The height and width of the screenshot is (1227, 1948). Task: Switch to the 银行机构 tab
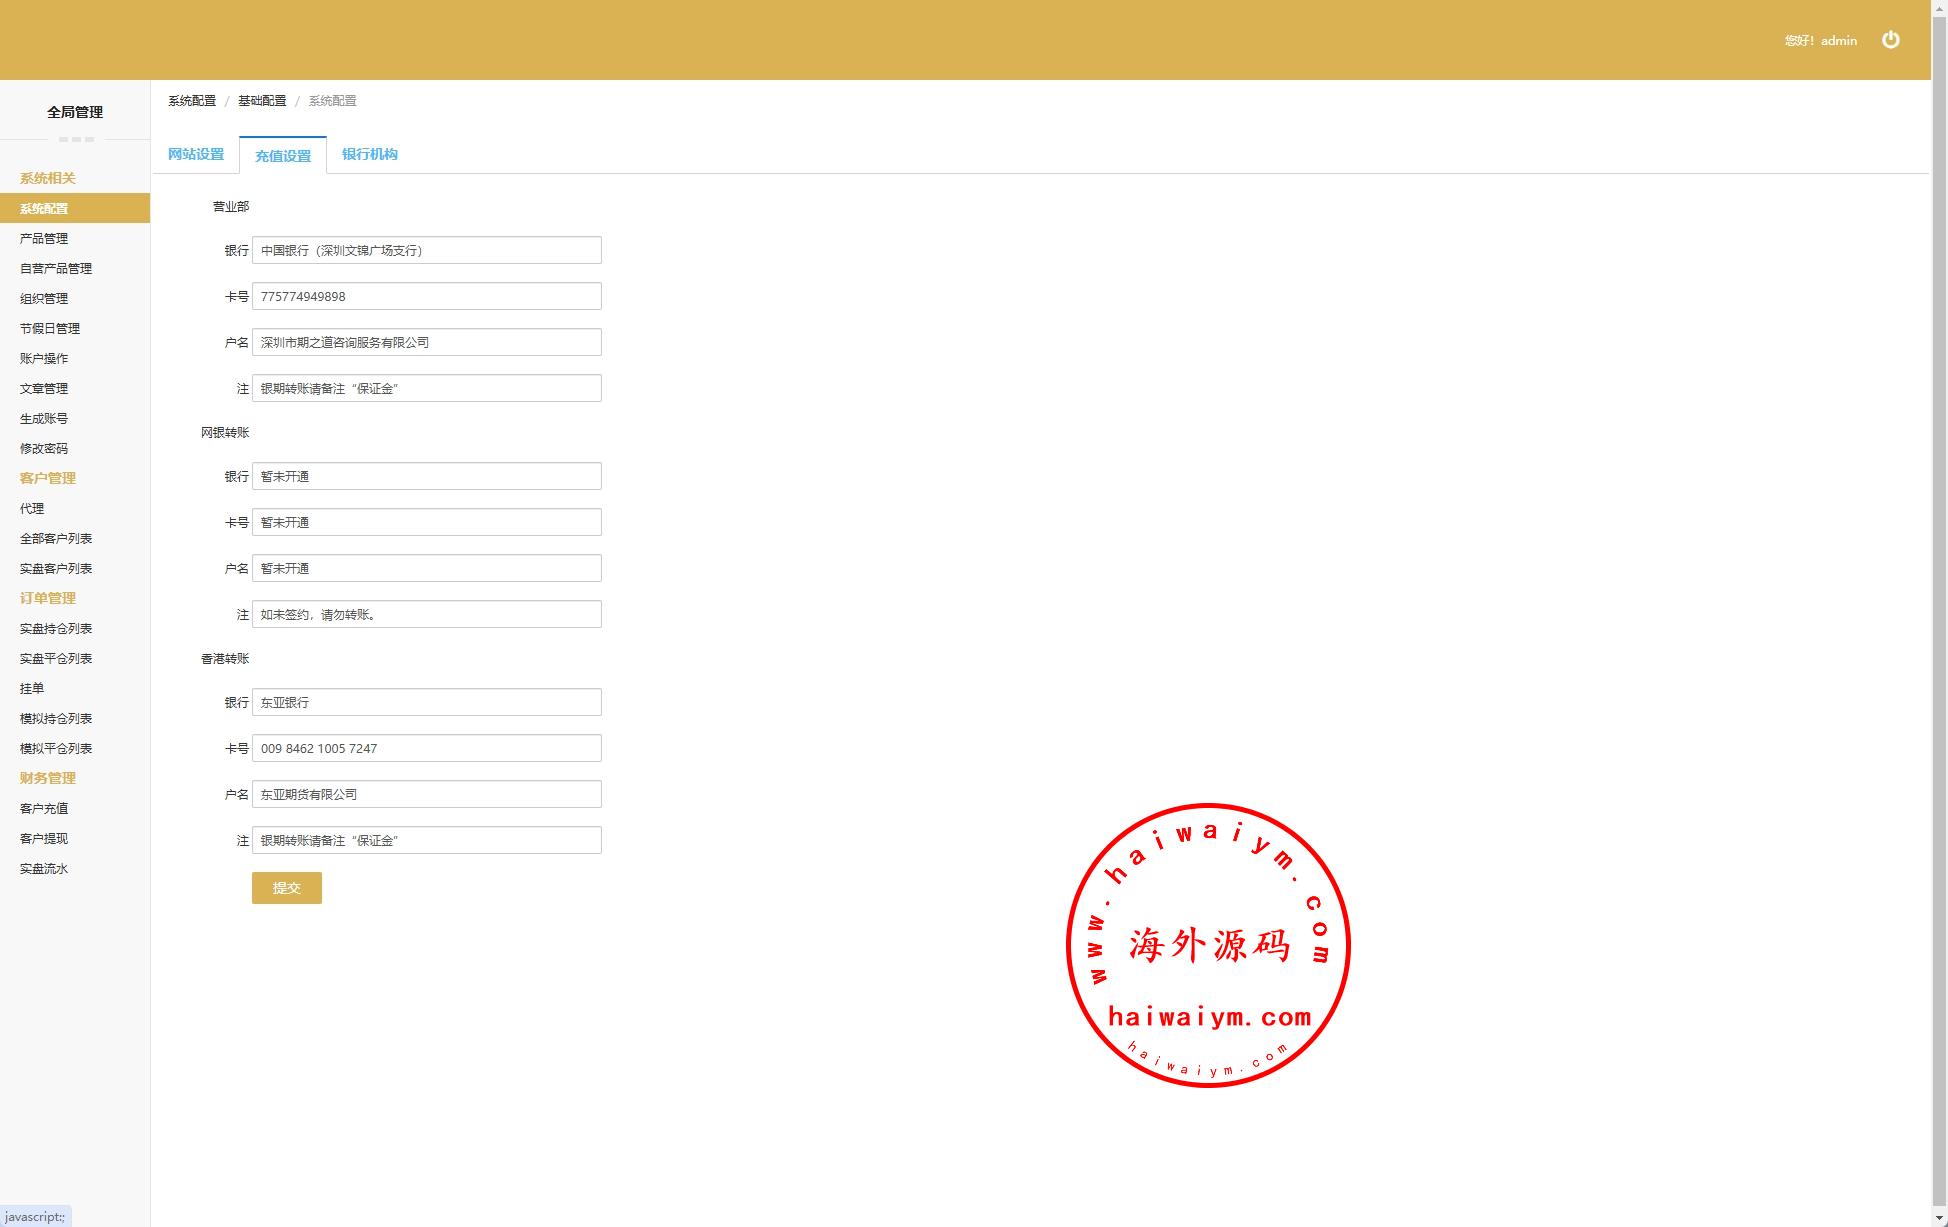[x=370, y=154]
